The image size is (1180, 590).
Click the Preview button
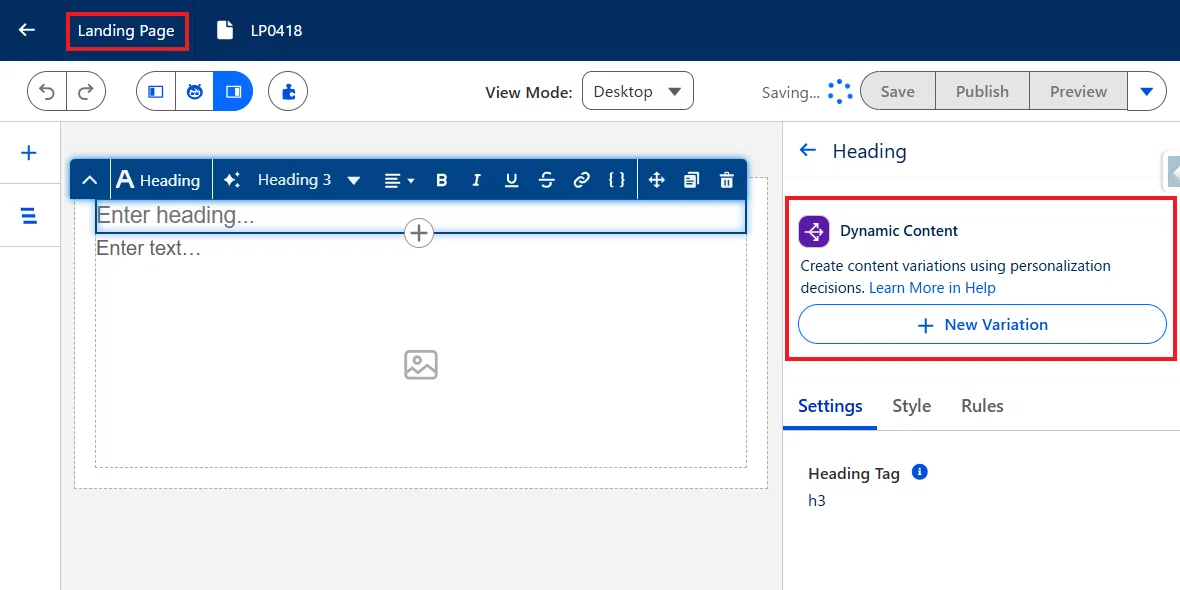1078,92
